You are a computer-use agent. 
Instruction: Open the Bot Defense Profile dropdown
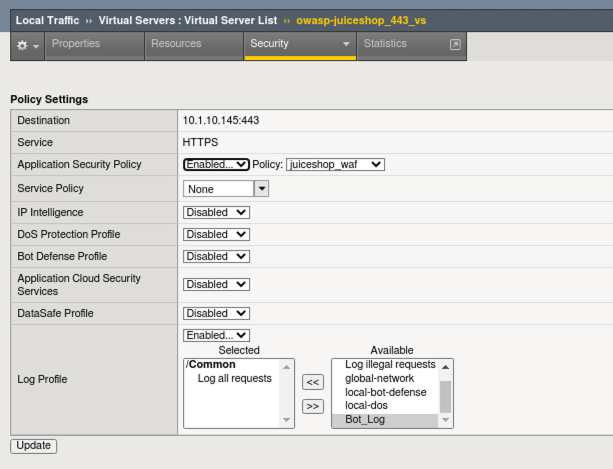pyautogui.click(x=216, y=256)
